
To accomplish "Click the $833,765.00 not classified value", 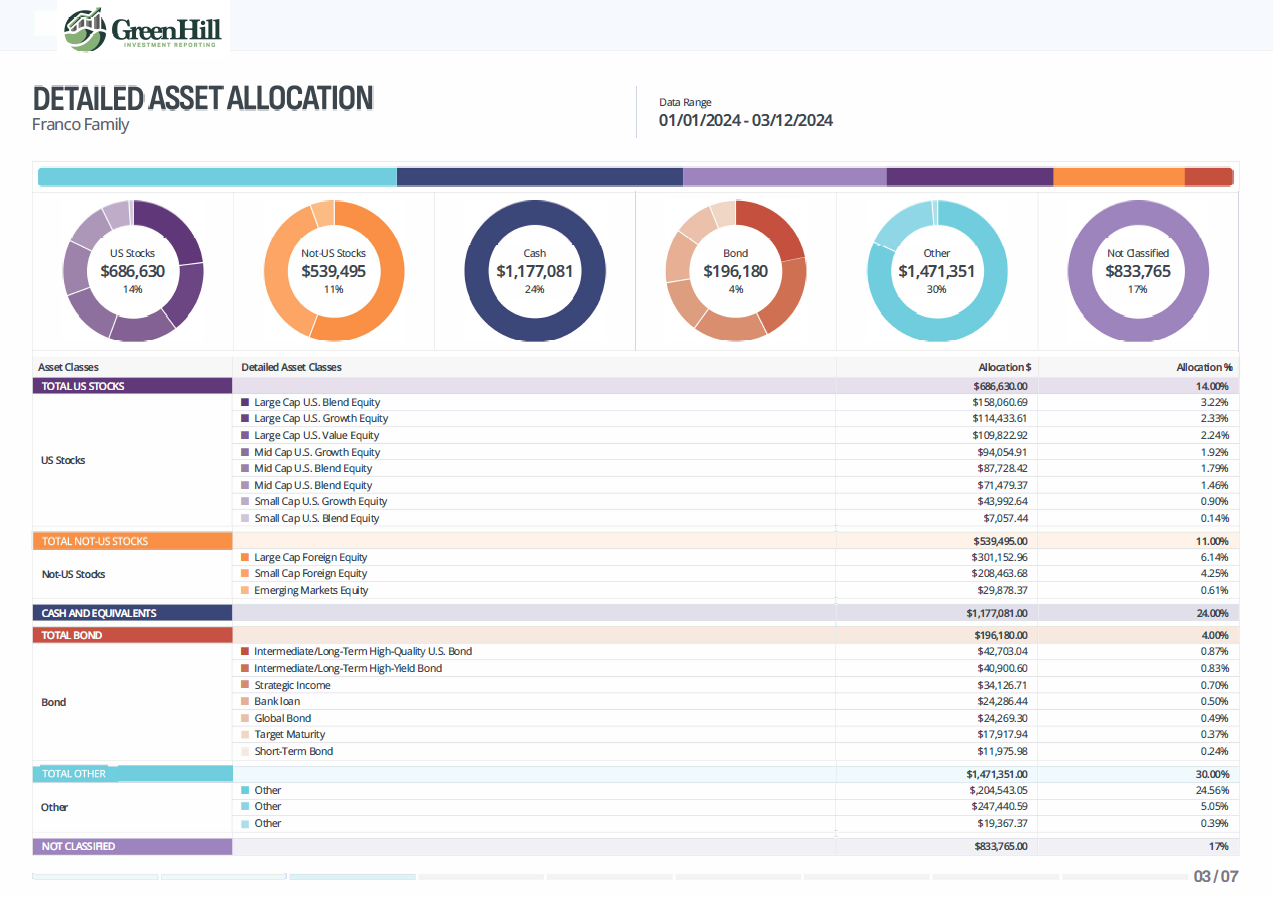I will tap(1001, 846).
